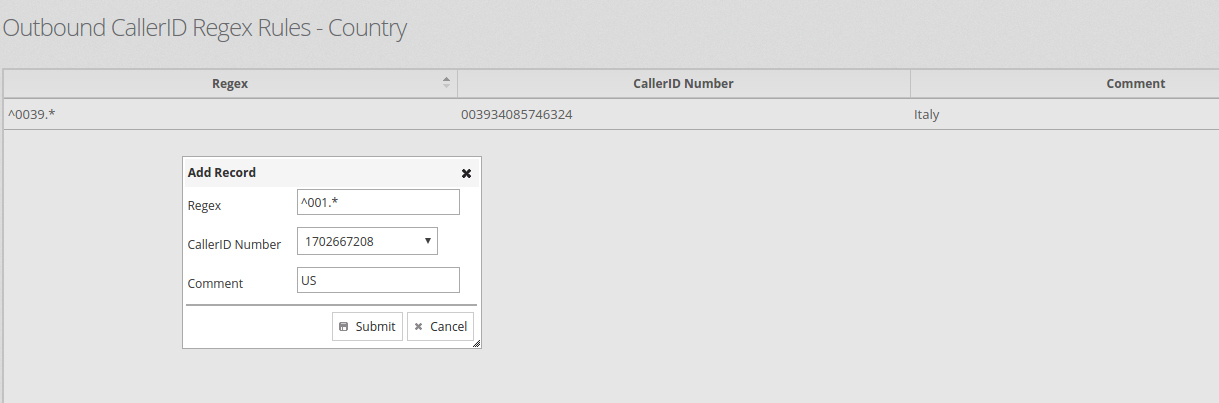This screenshot has height=403, width=1219.
Task: Click the Comment column header
Action: click(1065, 84)
